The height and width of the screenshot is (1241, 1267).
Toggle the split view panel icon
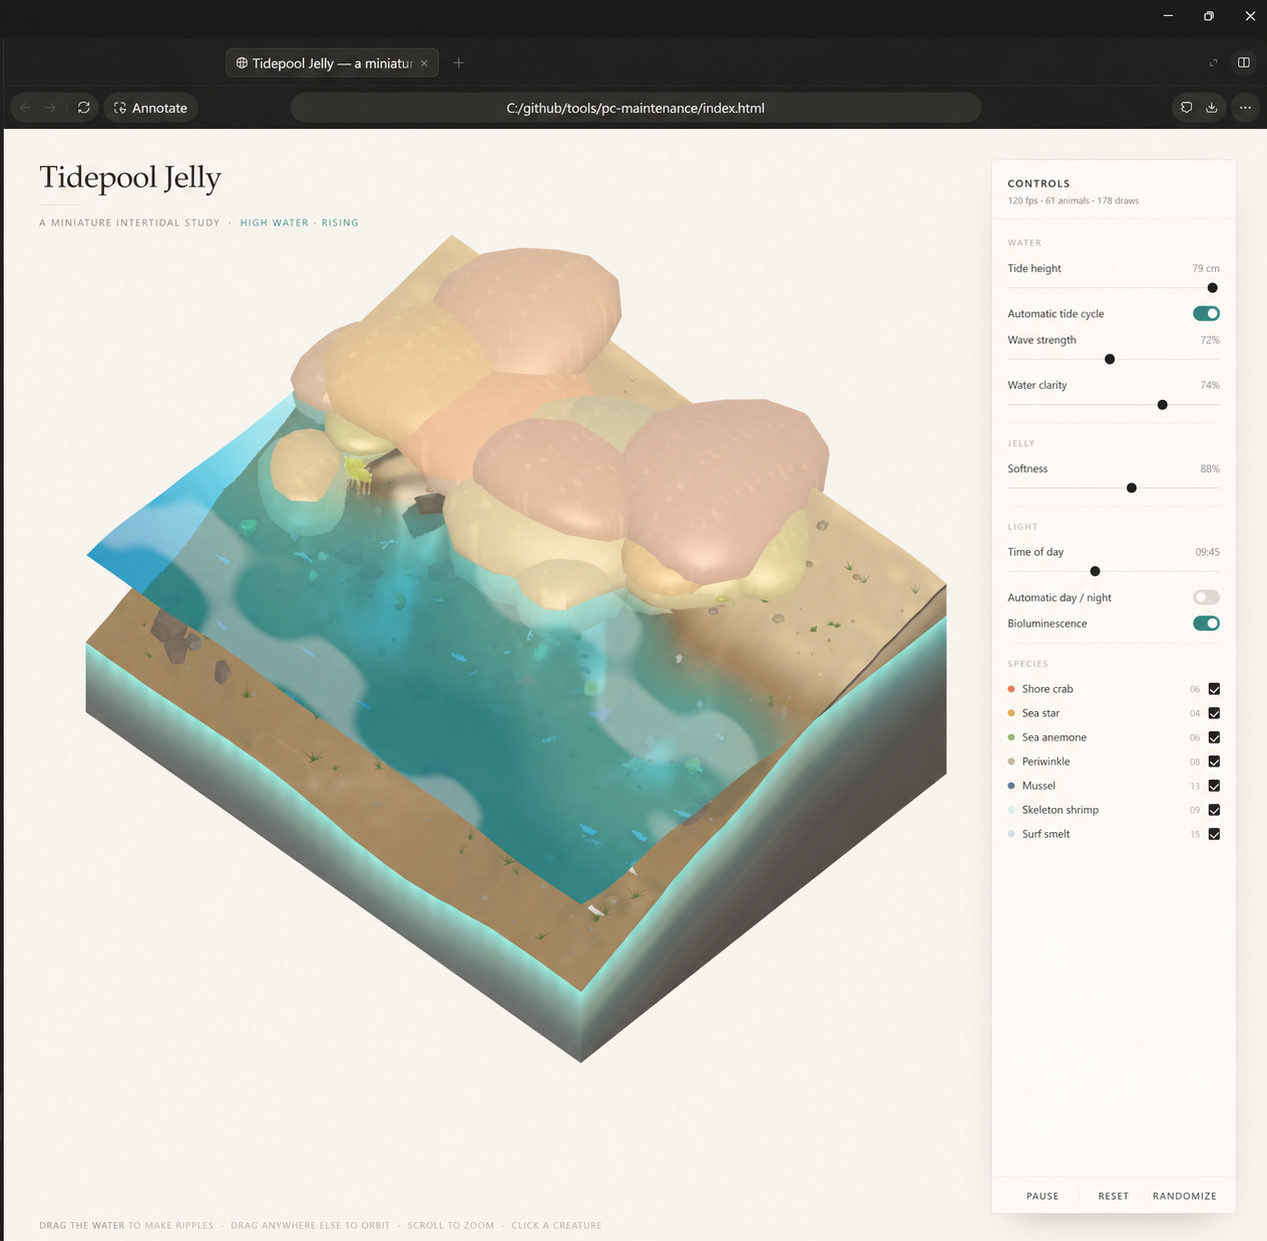tap(1244, 62)
